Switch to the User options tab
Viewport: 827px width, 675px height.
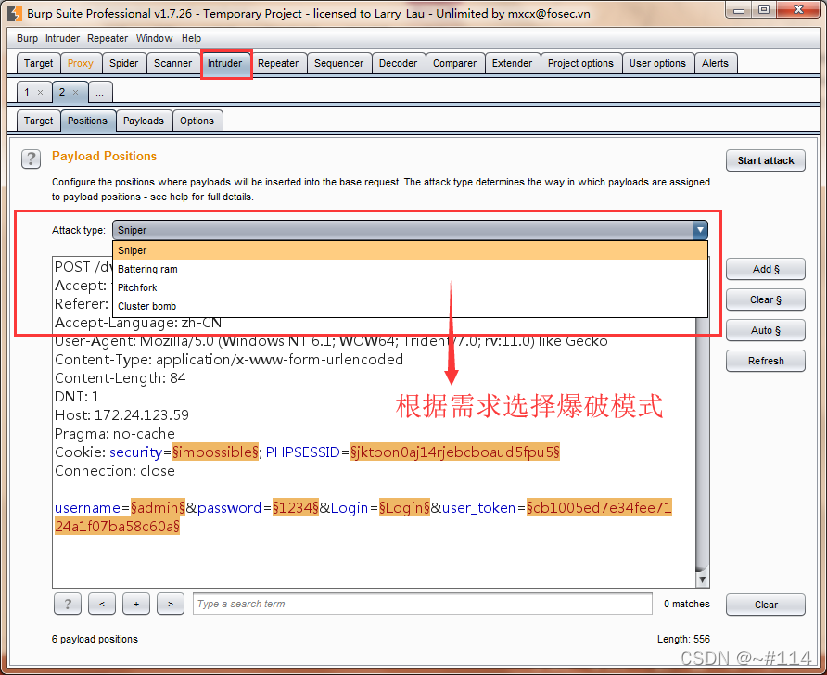[x=657, y=63]
